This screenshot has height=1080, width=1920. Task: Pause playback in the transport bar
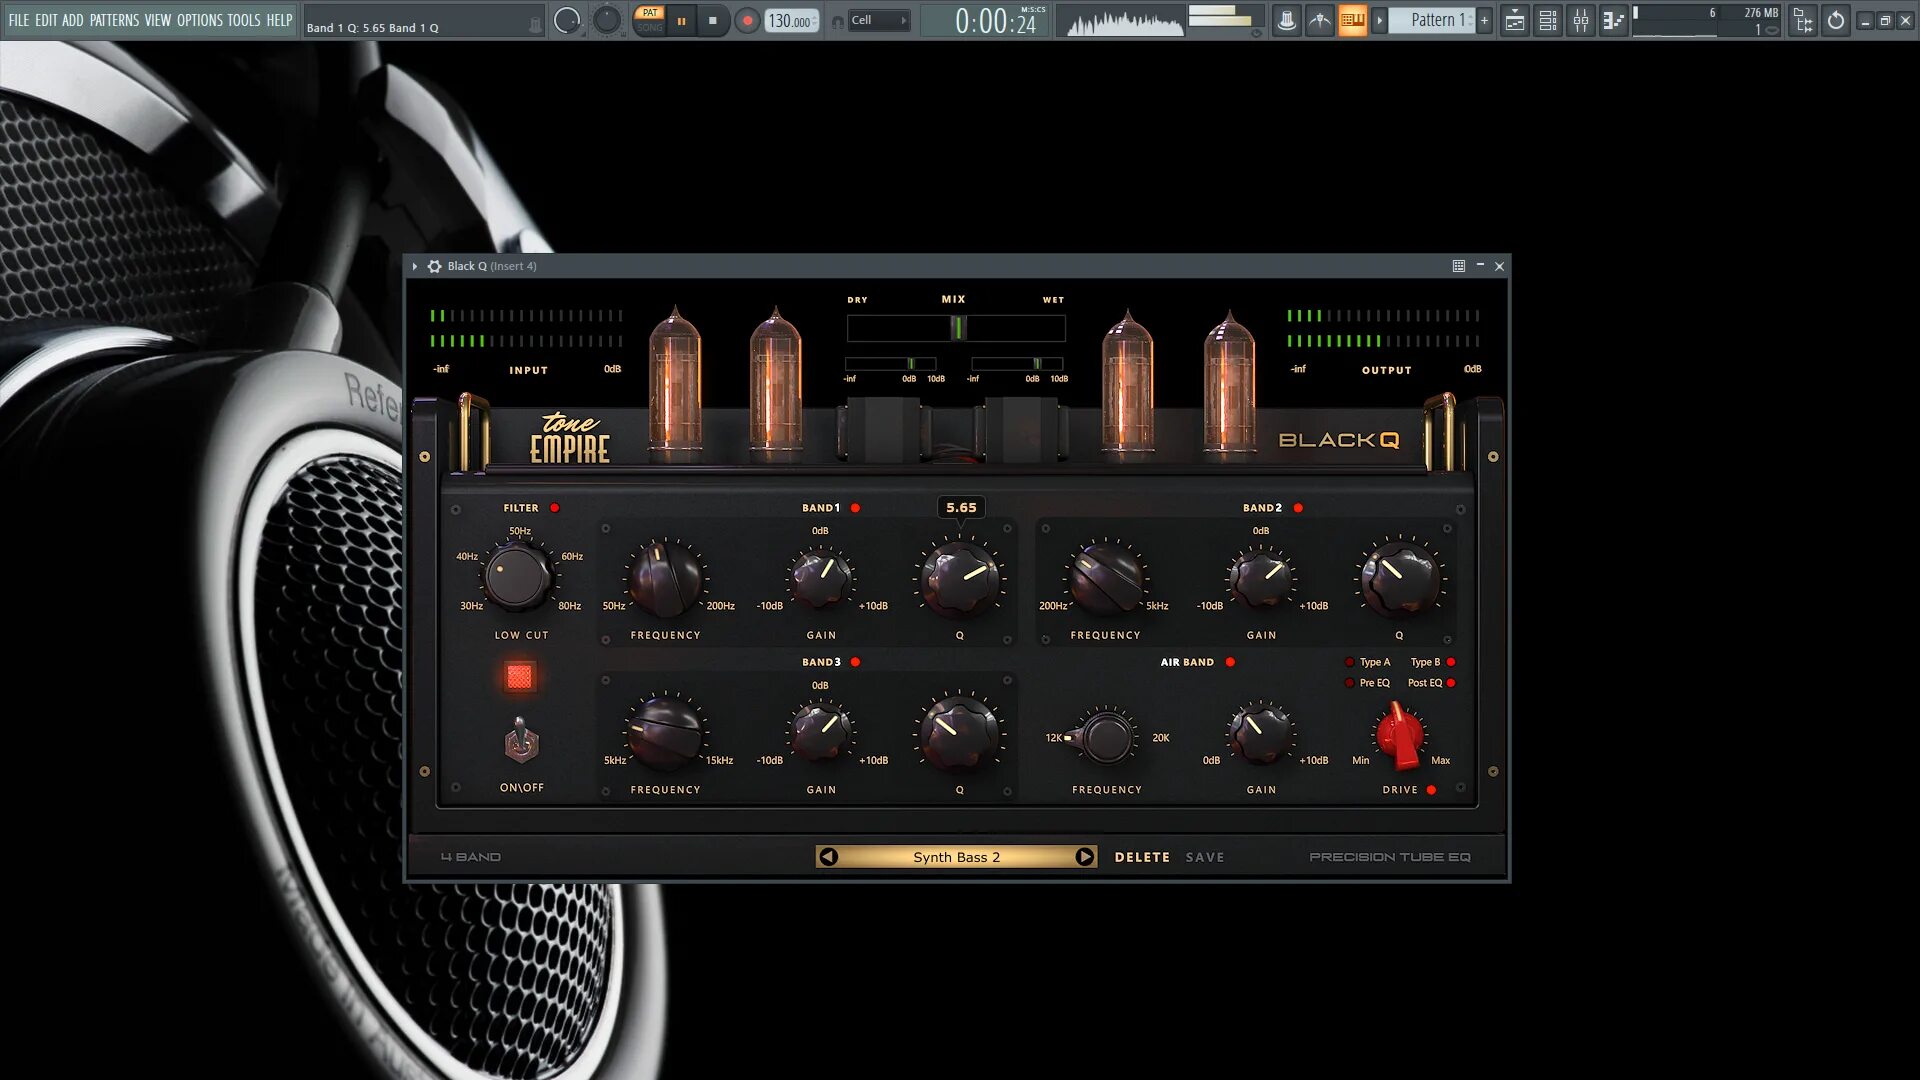click(x=681, y=20)
